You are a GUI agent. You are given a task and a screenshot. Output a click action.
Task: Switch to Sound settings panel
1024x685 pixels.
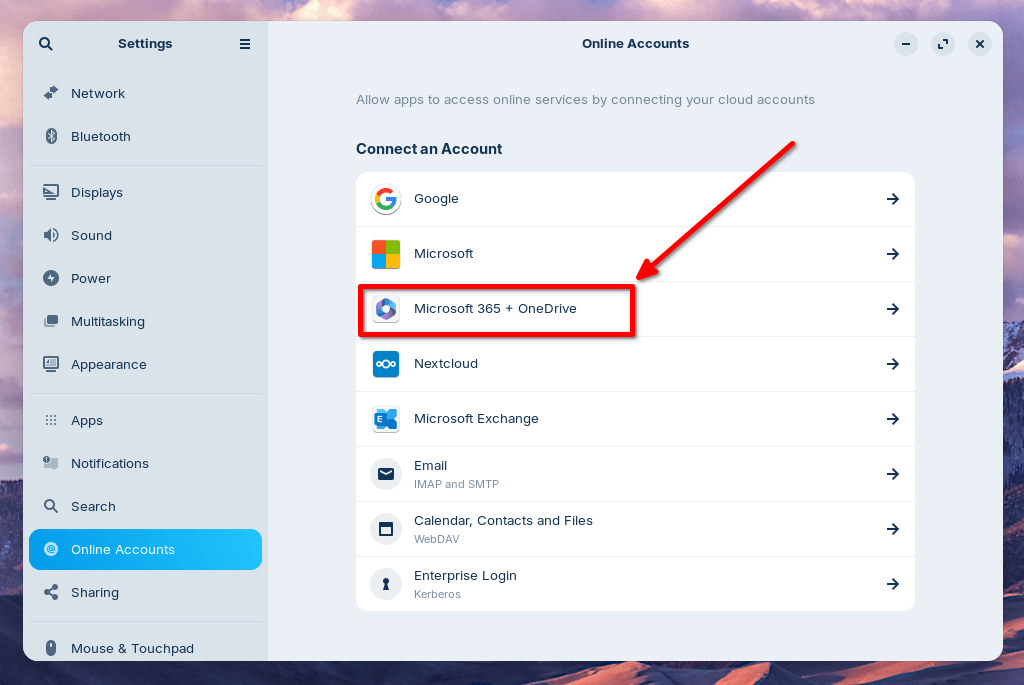[145, 235]
